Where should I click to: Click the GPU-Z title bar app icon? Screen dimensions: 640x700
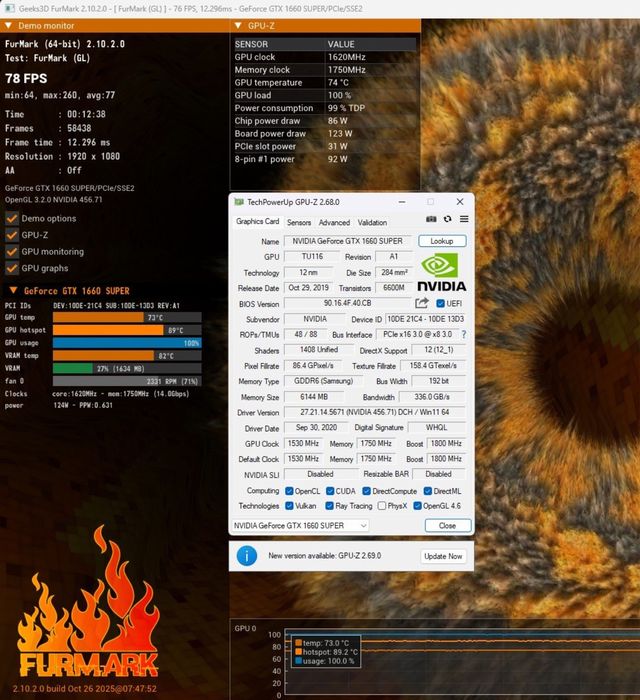coord(239,202)
